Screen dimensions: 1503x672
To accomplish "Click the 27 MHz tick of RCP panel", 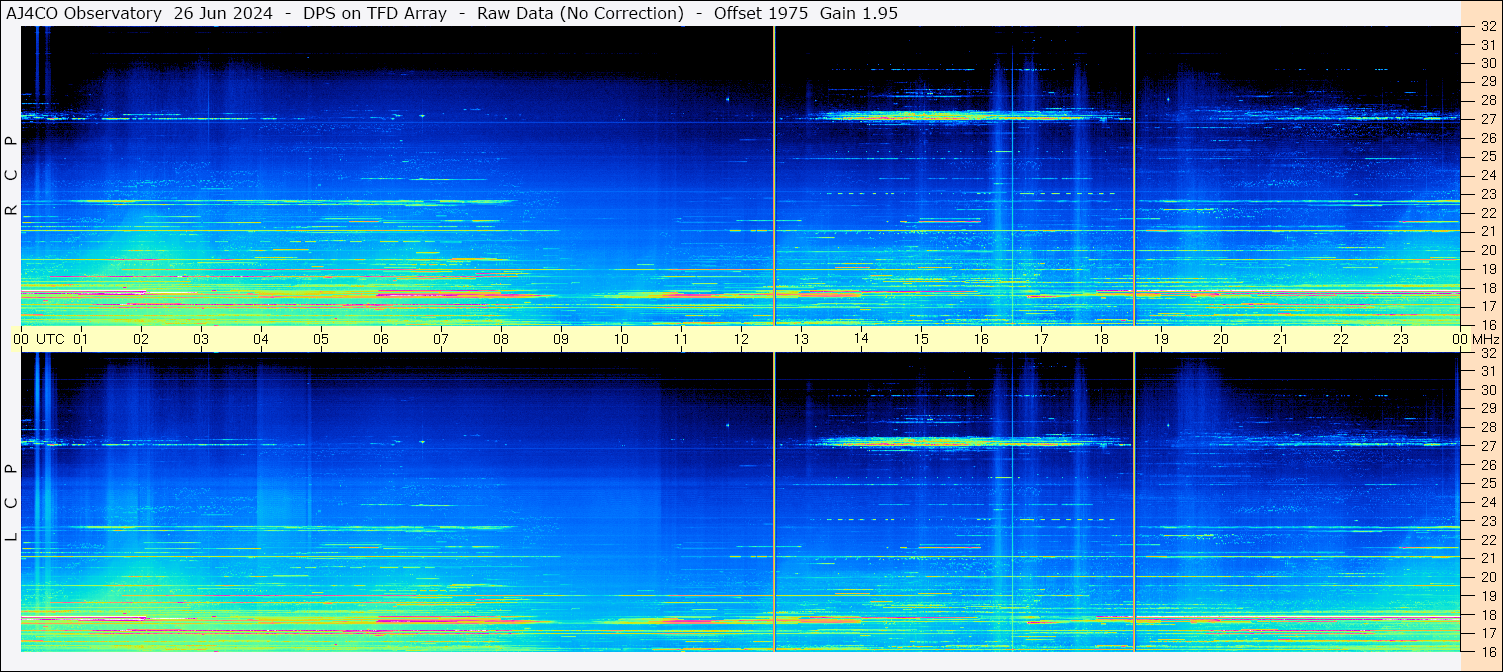I will click(1488, 119).
